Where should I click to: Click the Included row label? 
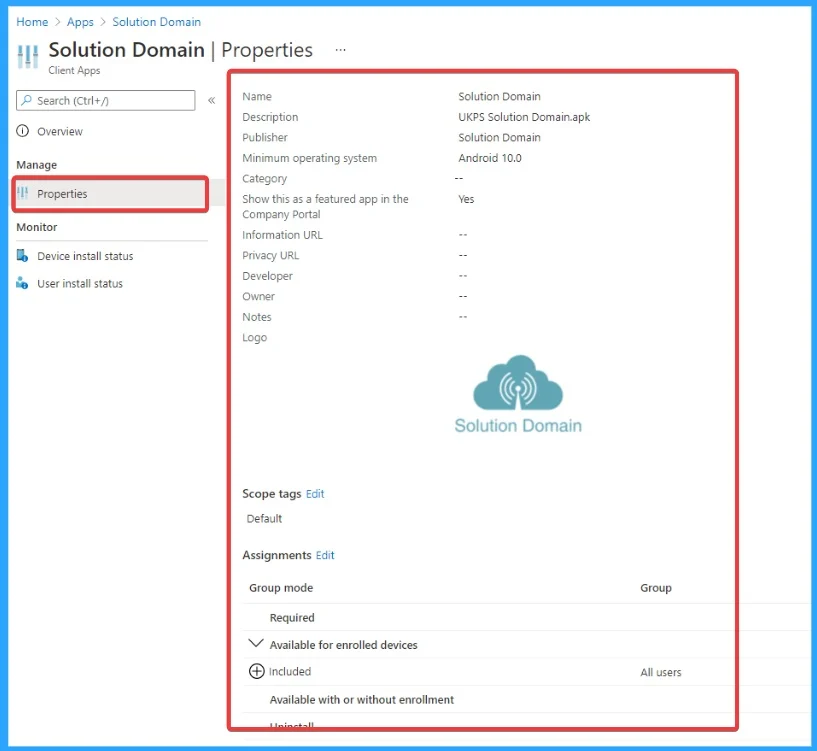pos(290,672)
